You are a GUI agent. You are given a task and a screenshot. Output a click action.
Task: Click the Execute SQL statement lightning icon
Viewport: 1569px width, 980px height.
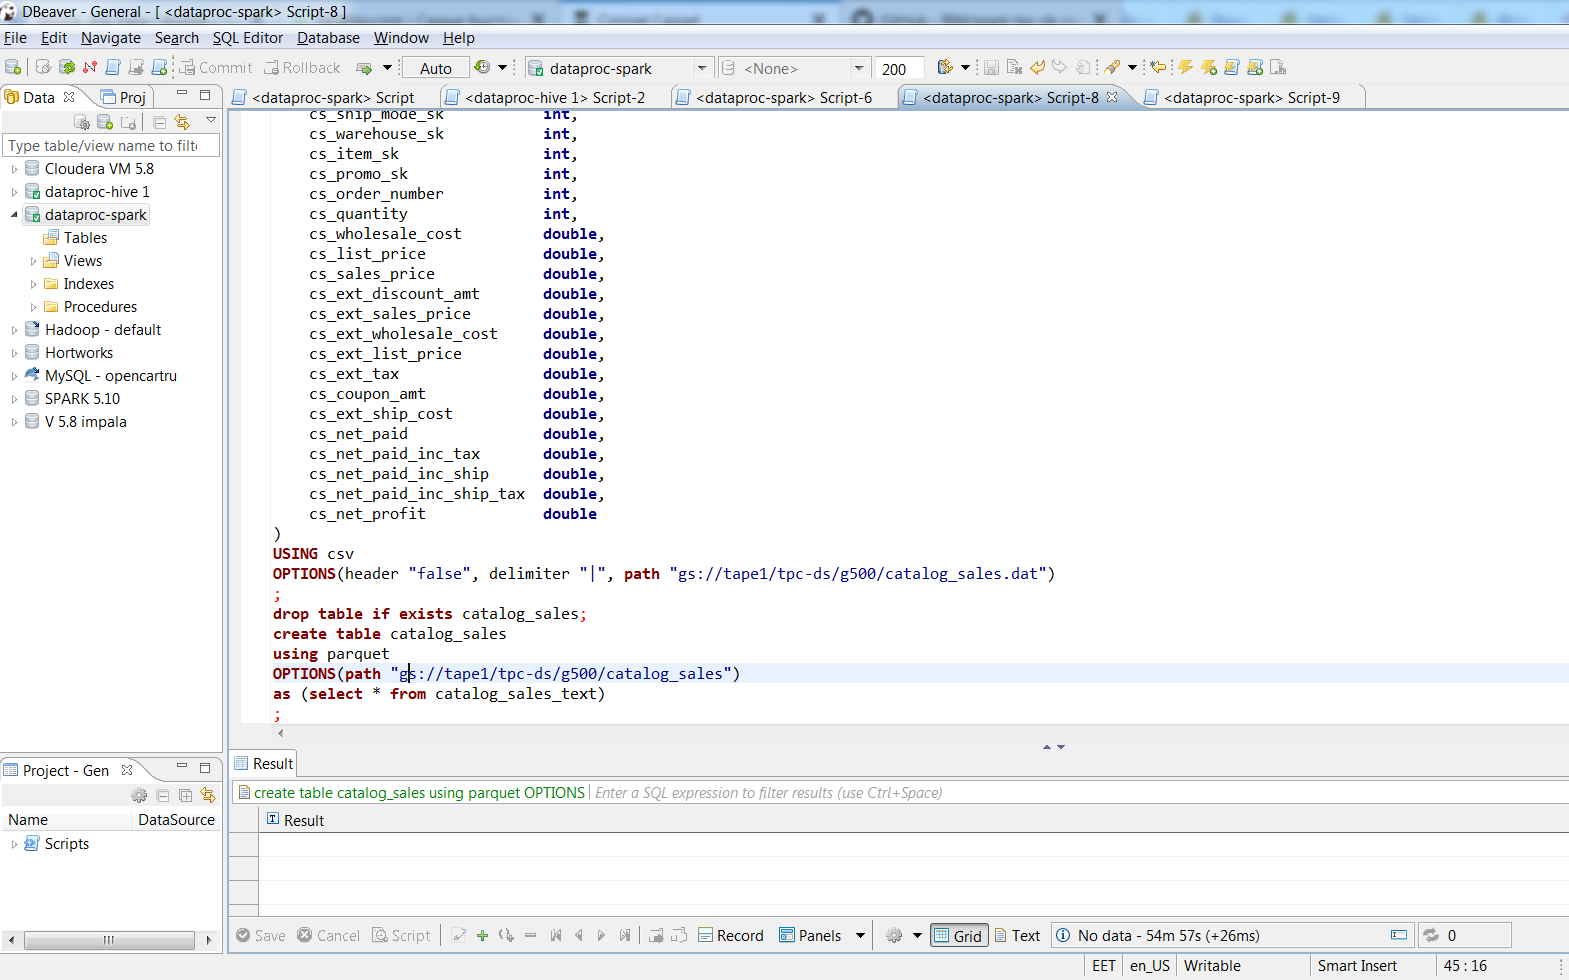pos(1185,68)
